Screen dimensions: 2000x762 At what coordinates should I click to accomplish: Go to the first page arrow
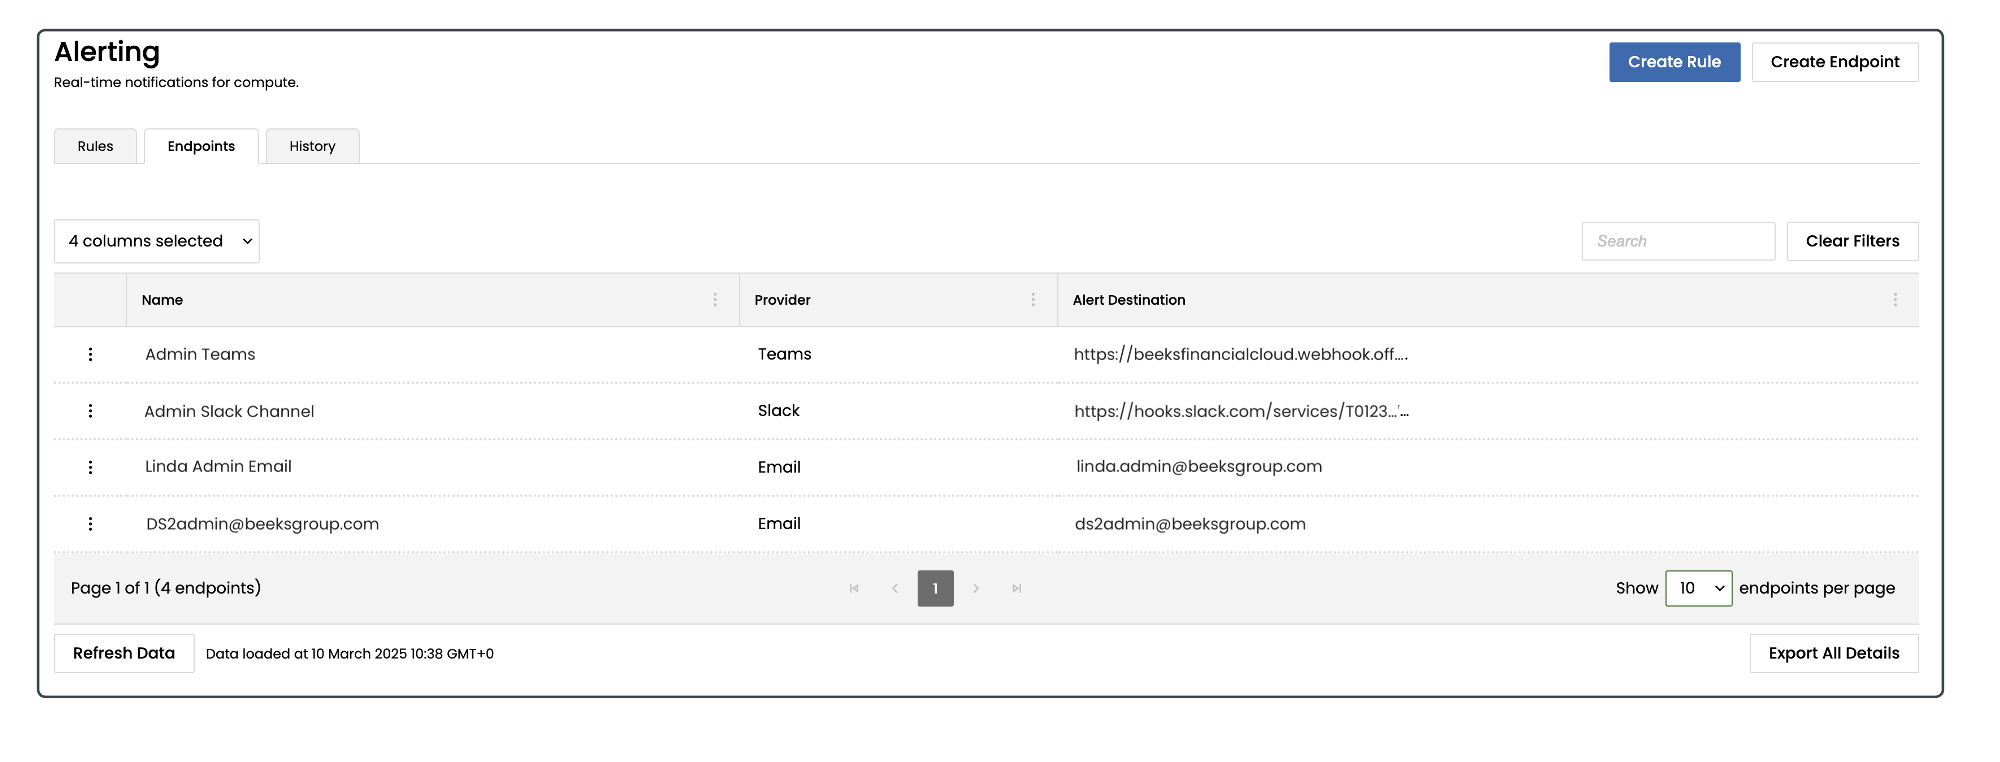854,588
